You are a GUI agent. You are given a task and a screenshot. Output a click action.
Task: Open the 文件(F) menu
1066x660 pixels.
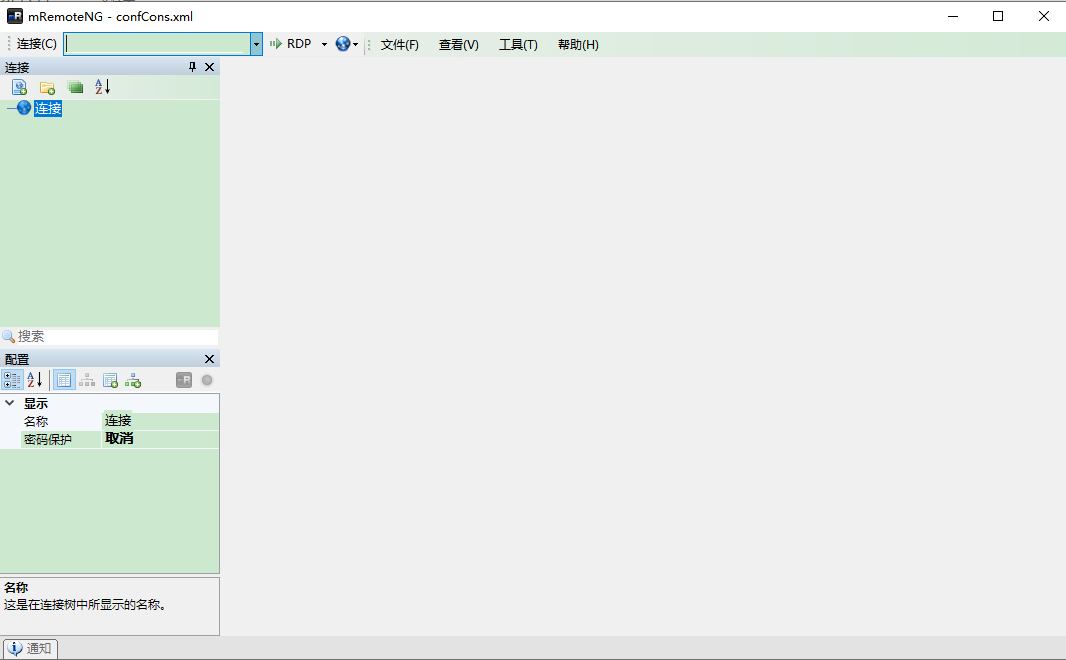click(400, 45)
